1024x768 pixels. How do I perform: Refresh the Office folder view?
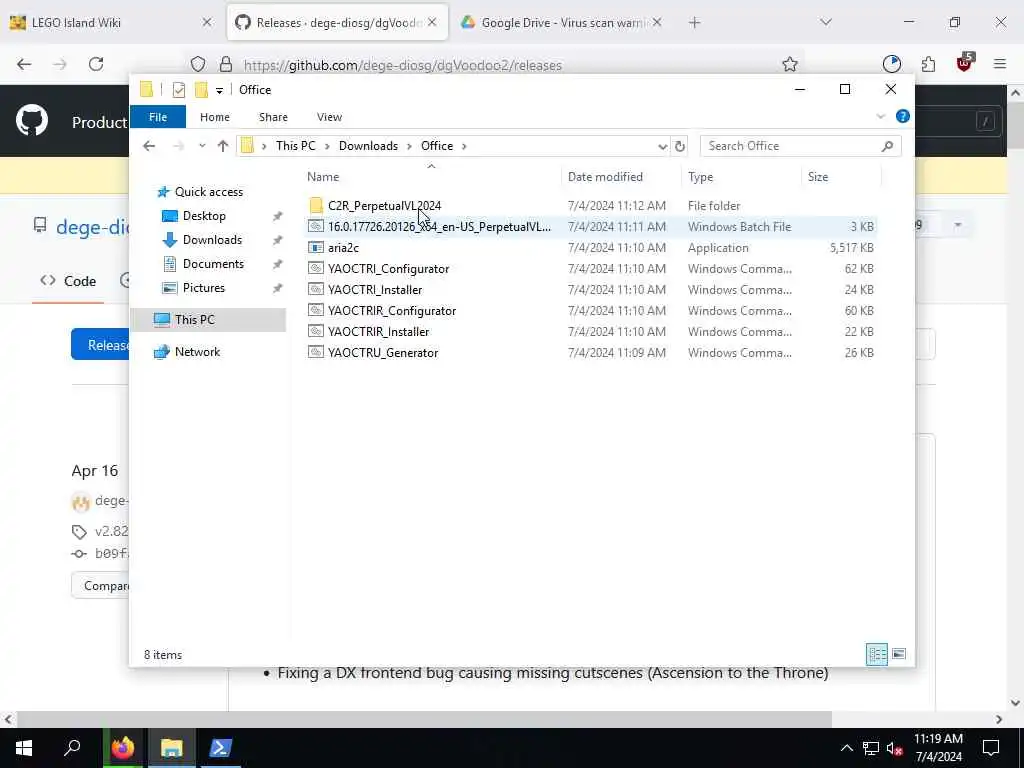(680, 146)
